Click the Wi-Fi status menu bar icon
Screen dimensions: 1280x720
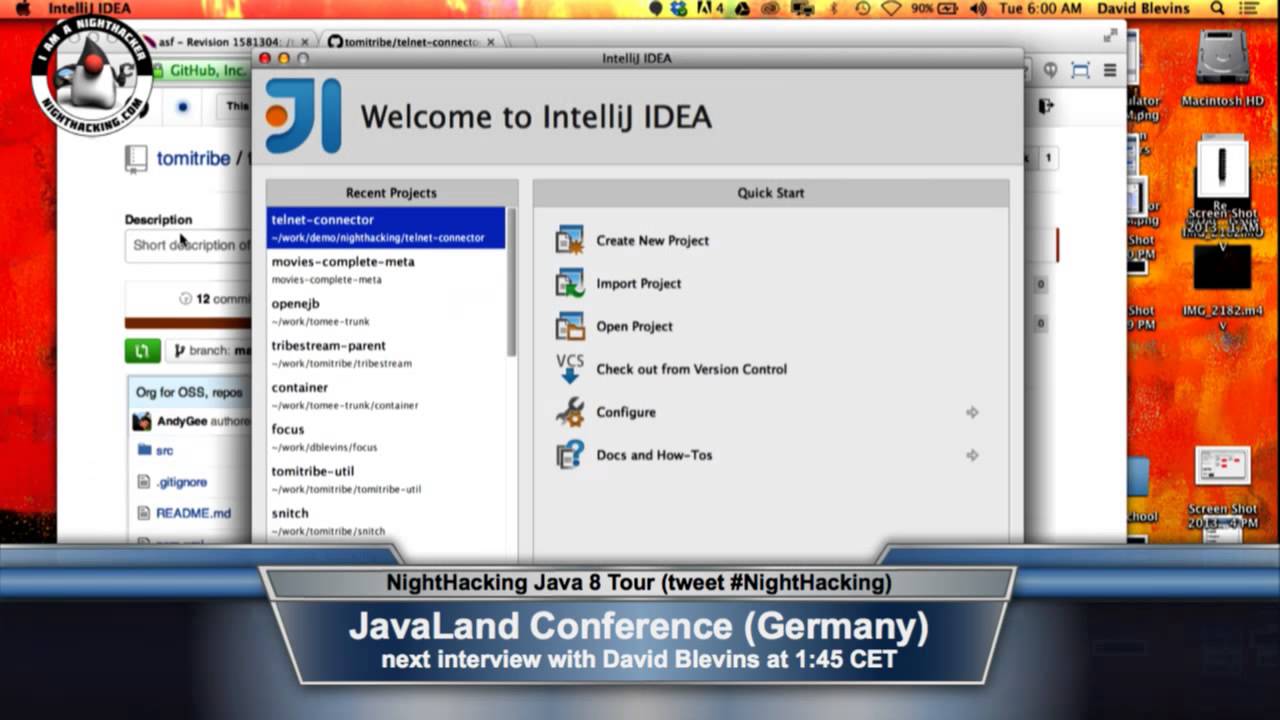[891, 8]
